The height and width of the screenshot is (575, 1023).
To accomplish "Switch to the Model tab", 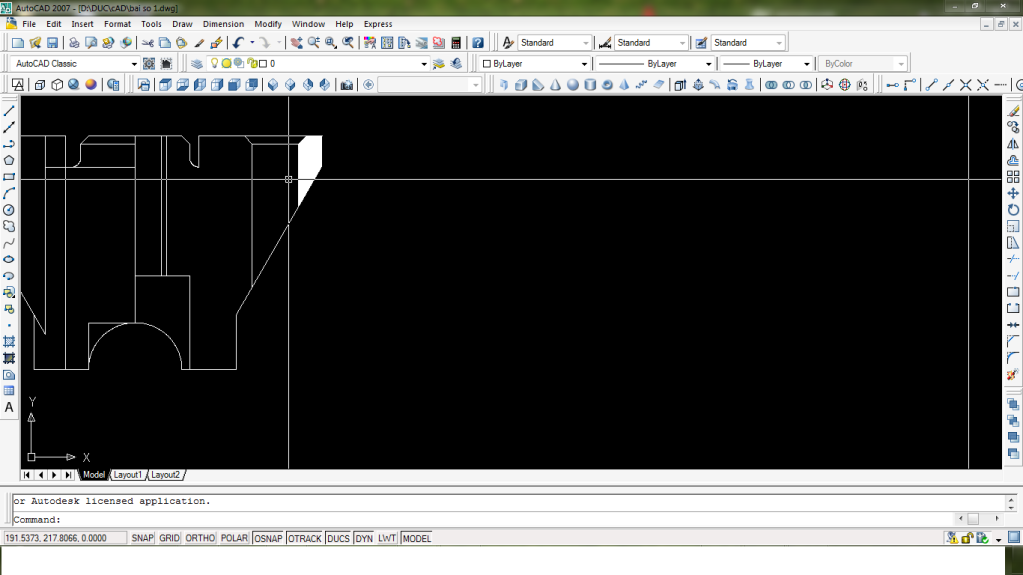I will tap(94, 475).
